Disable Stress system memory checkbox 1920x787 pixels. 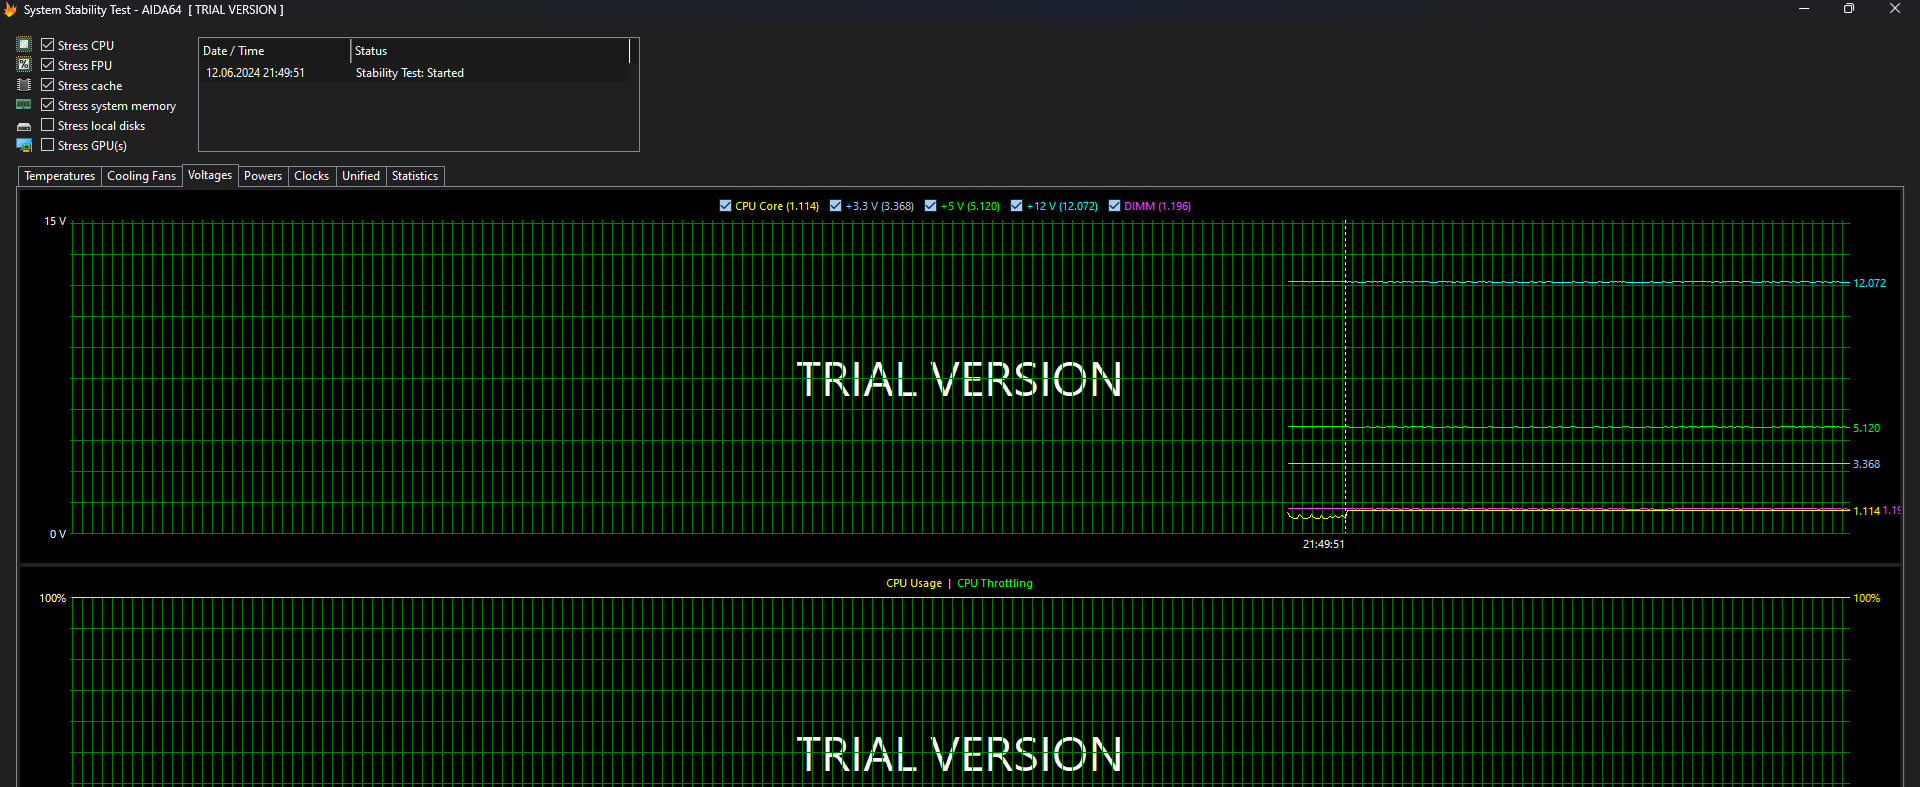click(47, 105)
